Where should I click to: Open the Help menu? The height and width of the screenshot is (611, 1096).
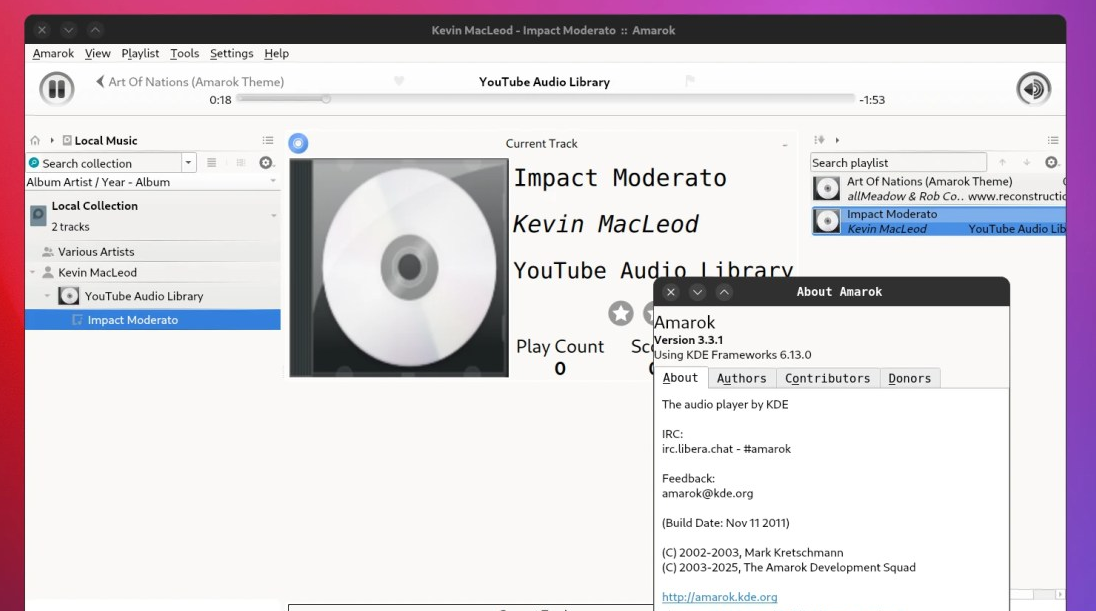click(x=276, y=53)
